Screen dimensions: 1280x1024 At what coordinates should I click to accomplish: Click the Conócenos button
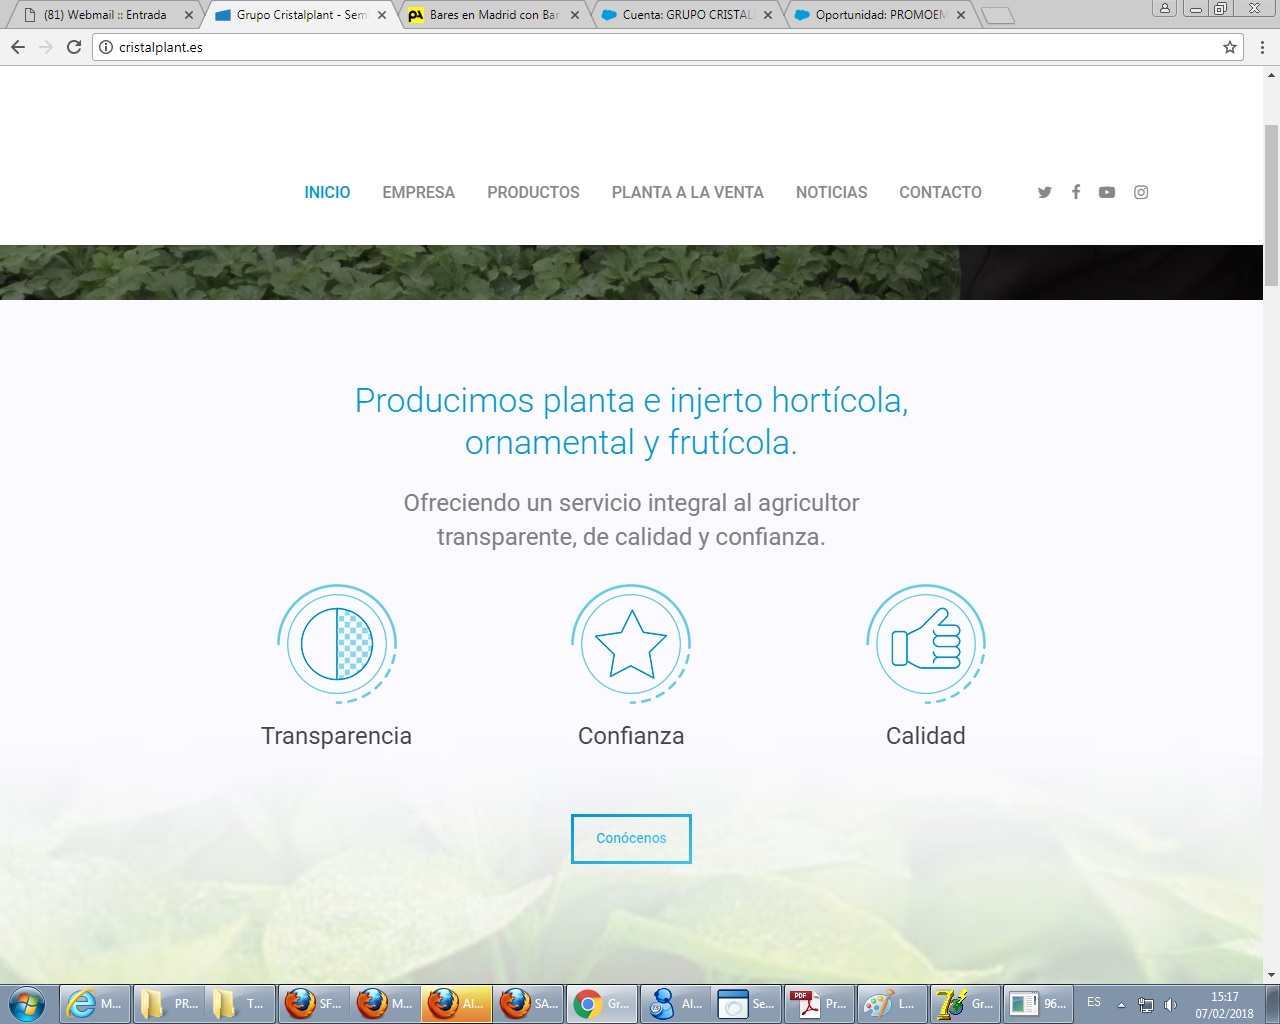tap(631, 838)
